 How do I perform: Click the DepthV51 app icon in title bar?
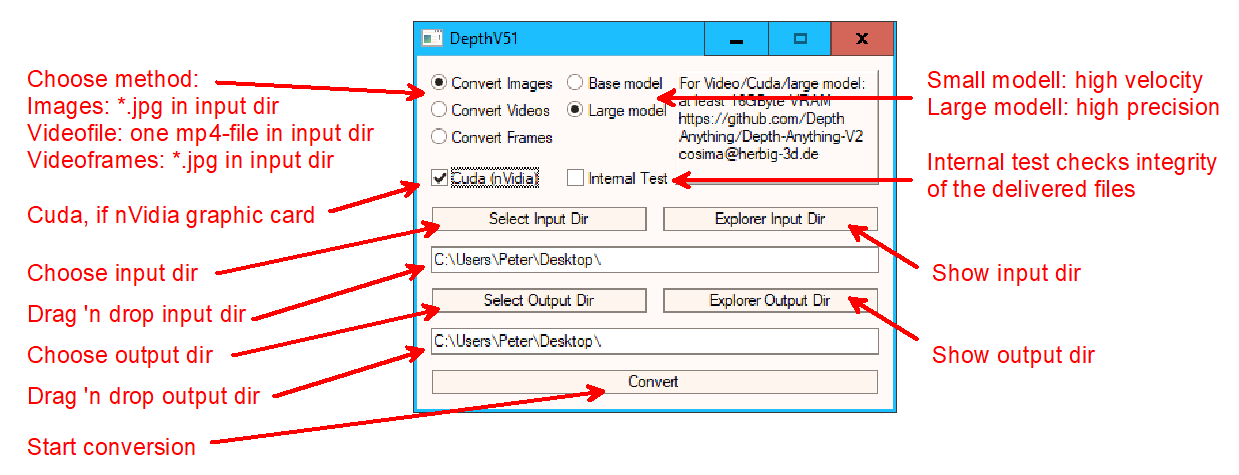tap(432, 39)
